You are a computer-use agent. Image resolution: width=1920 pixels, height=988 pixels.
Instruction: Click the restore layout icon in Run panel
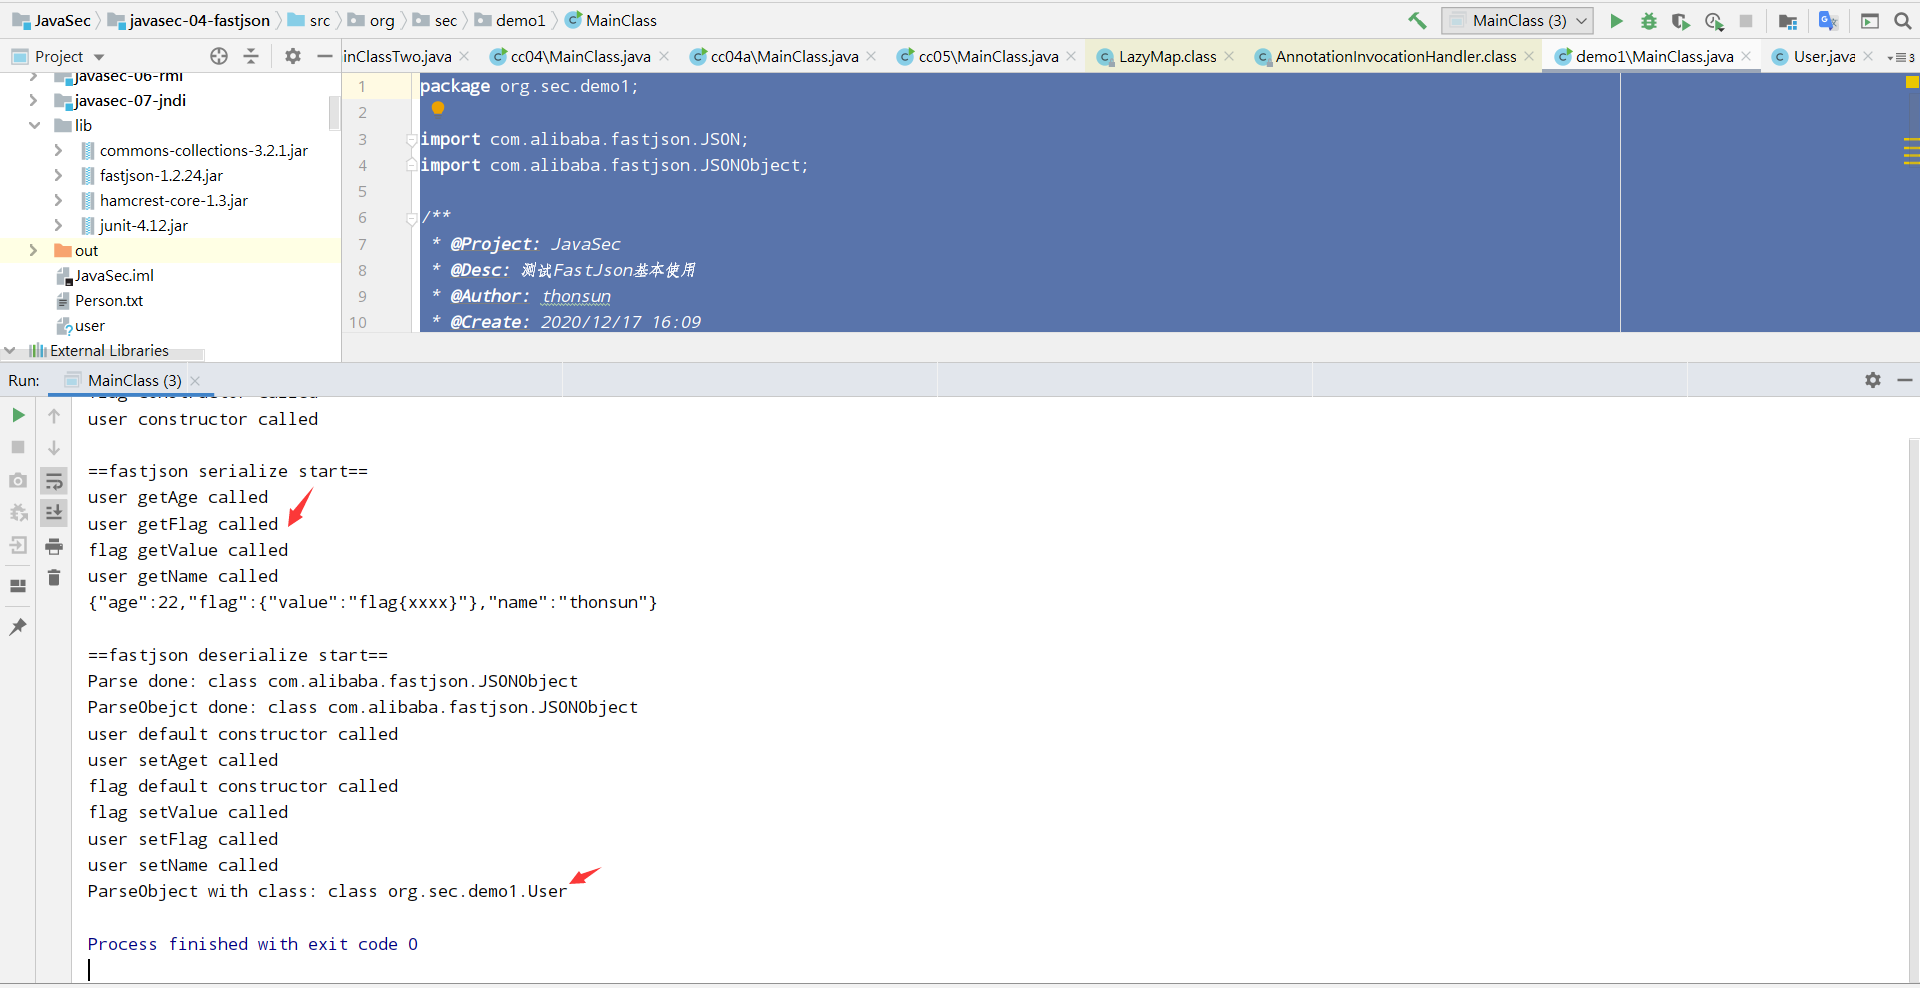point(18,586)
